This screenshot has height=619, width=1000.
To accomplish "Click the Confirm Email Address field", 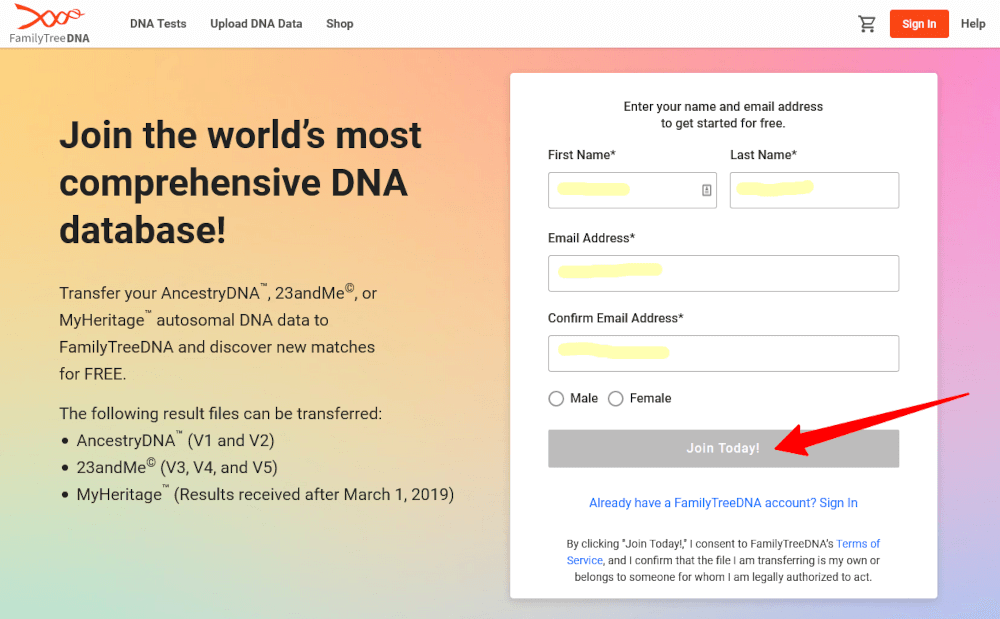I will click(x=723, y=353).
